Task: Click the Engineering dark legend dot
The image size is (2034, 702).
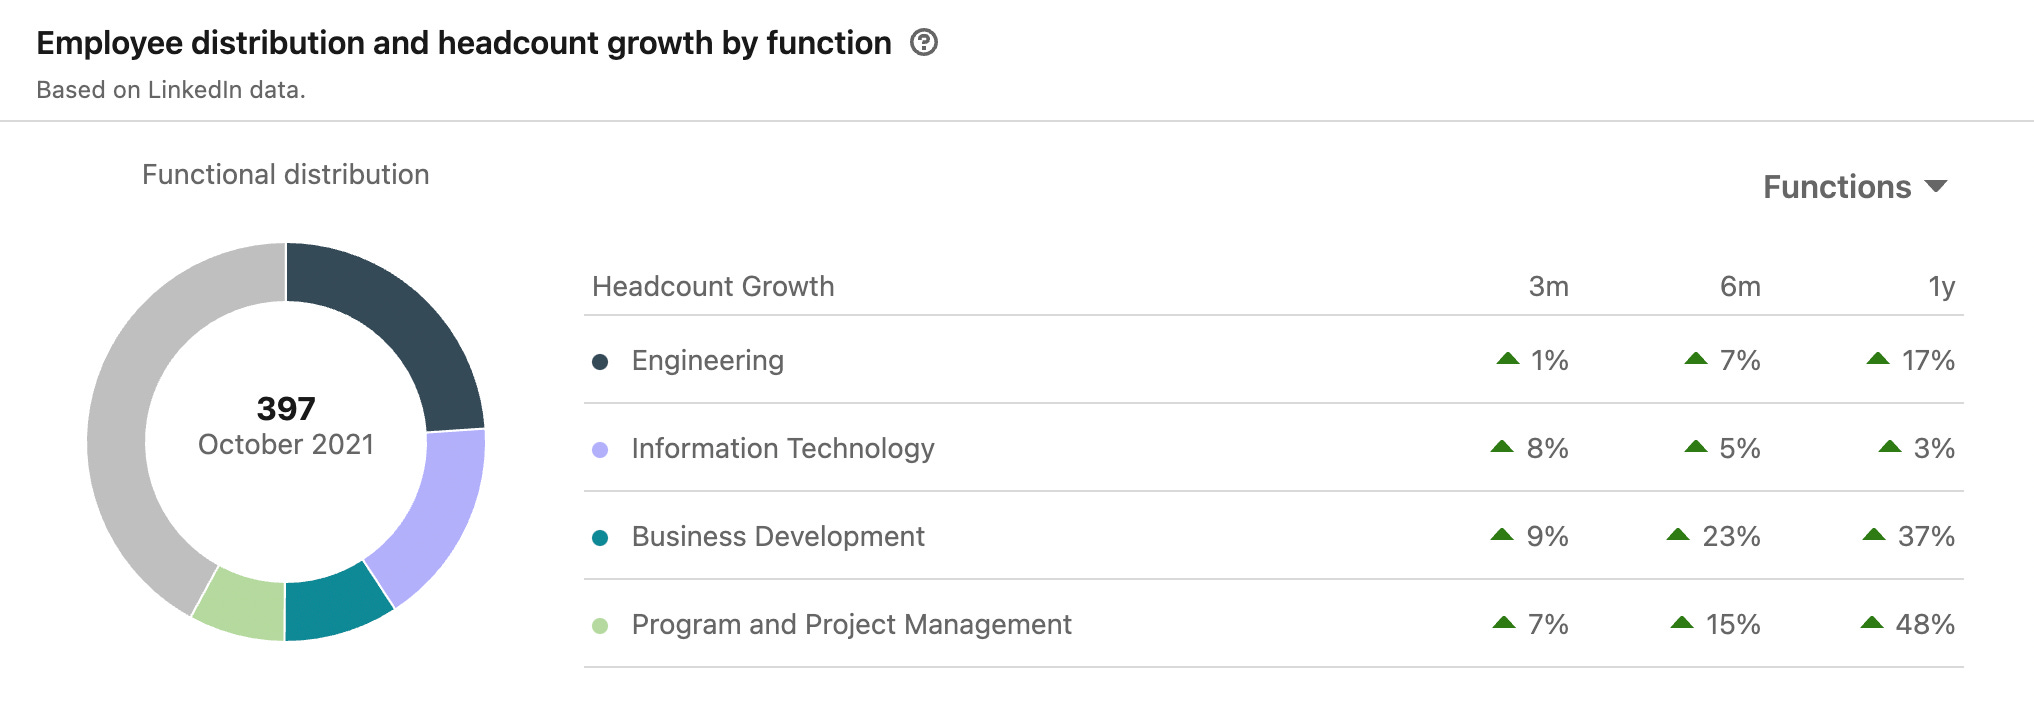Action: (600, 362)
